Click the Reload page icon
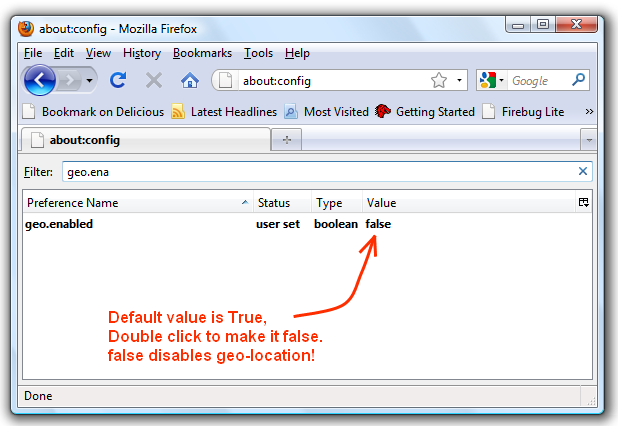This screenshot has height=426, width=618. tap(118, 80)
